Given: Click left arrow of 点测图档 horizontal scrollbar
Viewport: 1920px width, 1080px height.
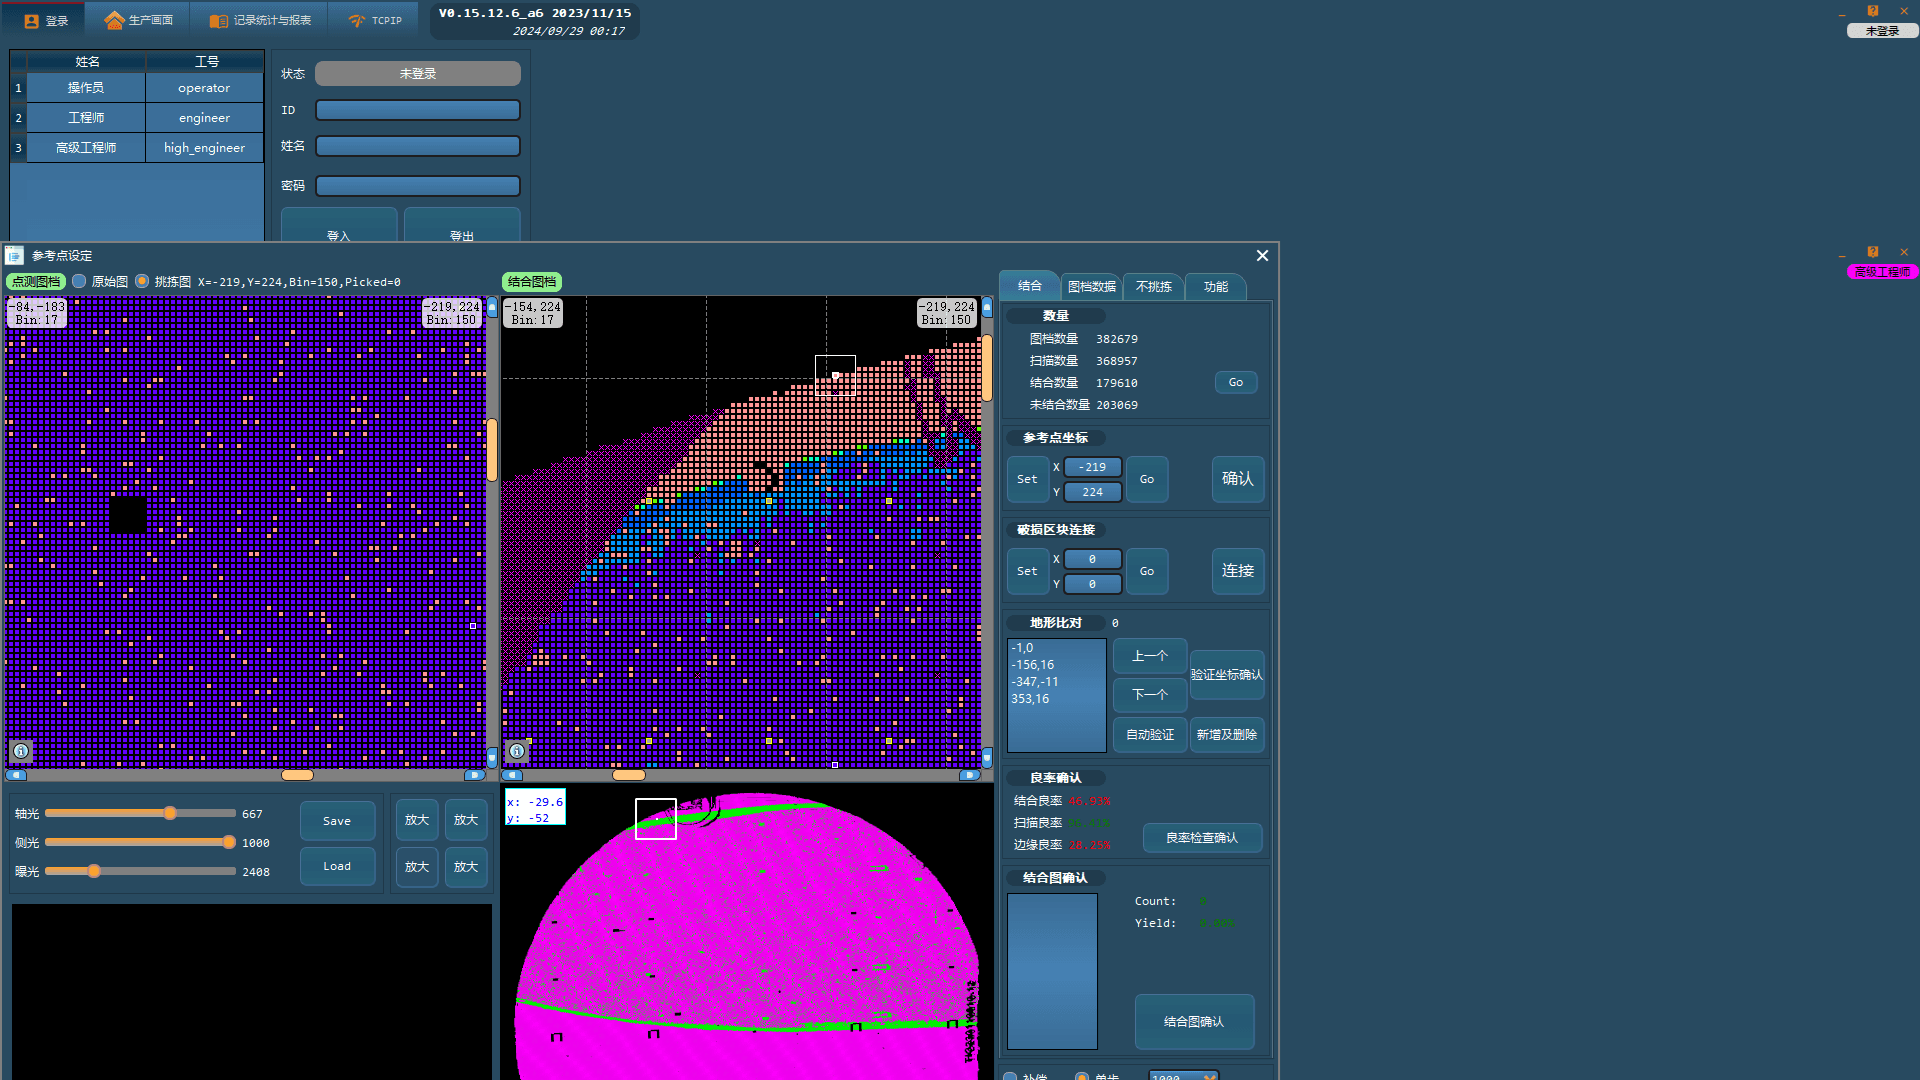Looking at the screenshot, I should [x=16, y=775].
